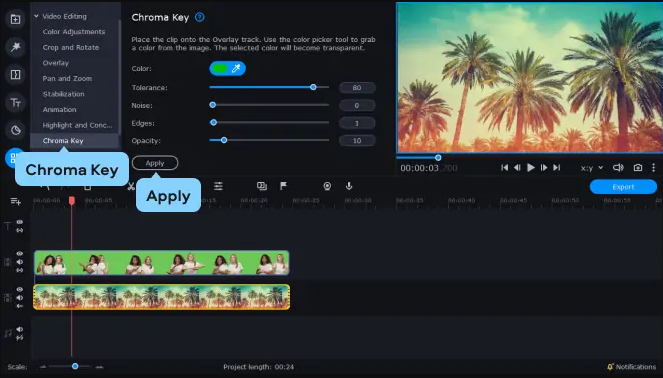Play the preview video
The height and width of the screenshot is (378, 663).
click(x=531, y=168)
